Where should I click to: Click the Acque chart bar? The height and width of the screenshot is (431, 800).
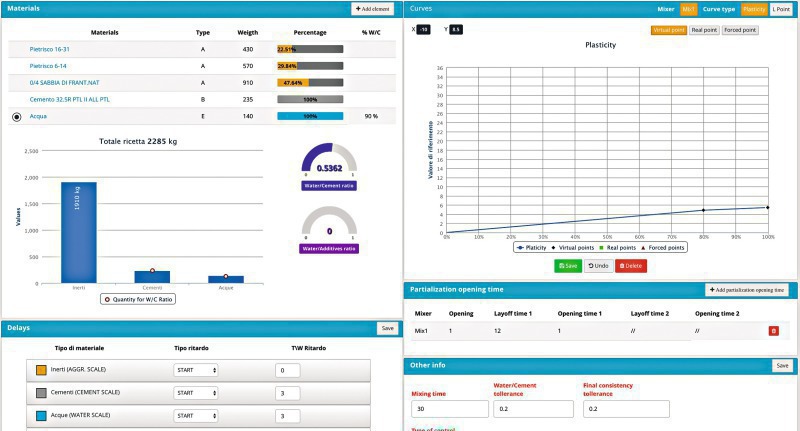click(x=226, y=280)
